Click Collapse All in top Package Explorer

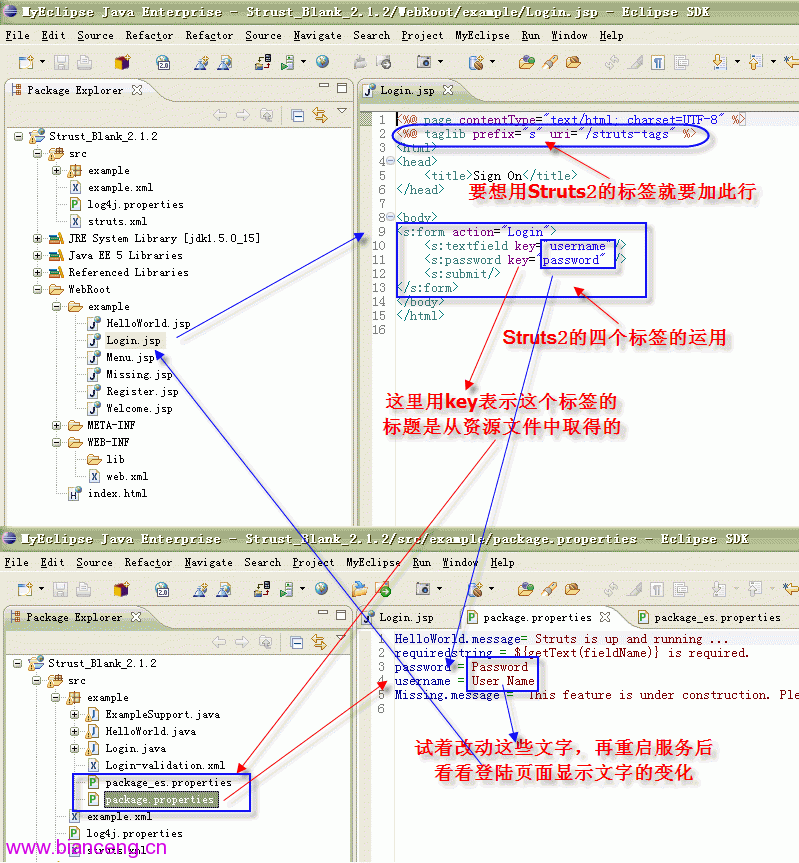(x=298, y=116)
